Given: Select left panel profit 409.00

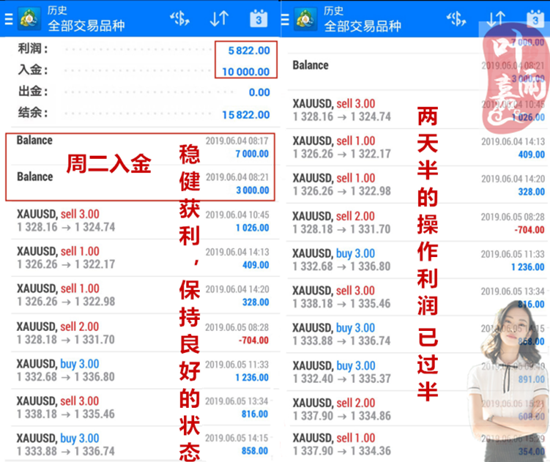Looking at the screenshot, I should tap(256, 265).
